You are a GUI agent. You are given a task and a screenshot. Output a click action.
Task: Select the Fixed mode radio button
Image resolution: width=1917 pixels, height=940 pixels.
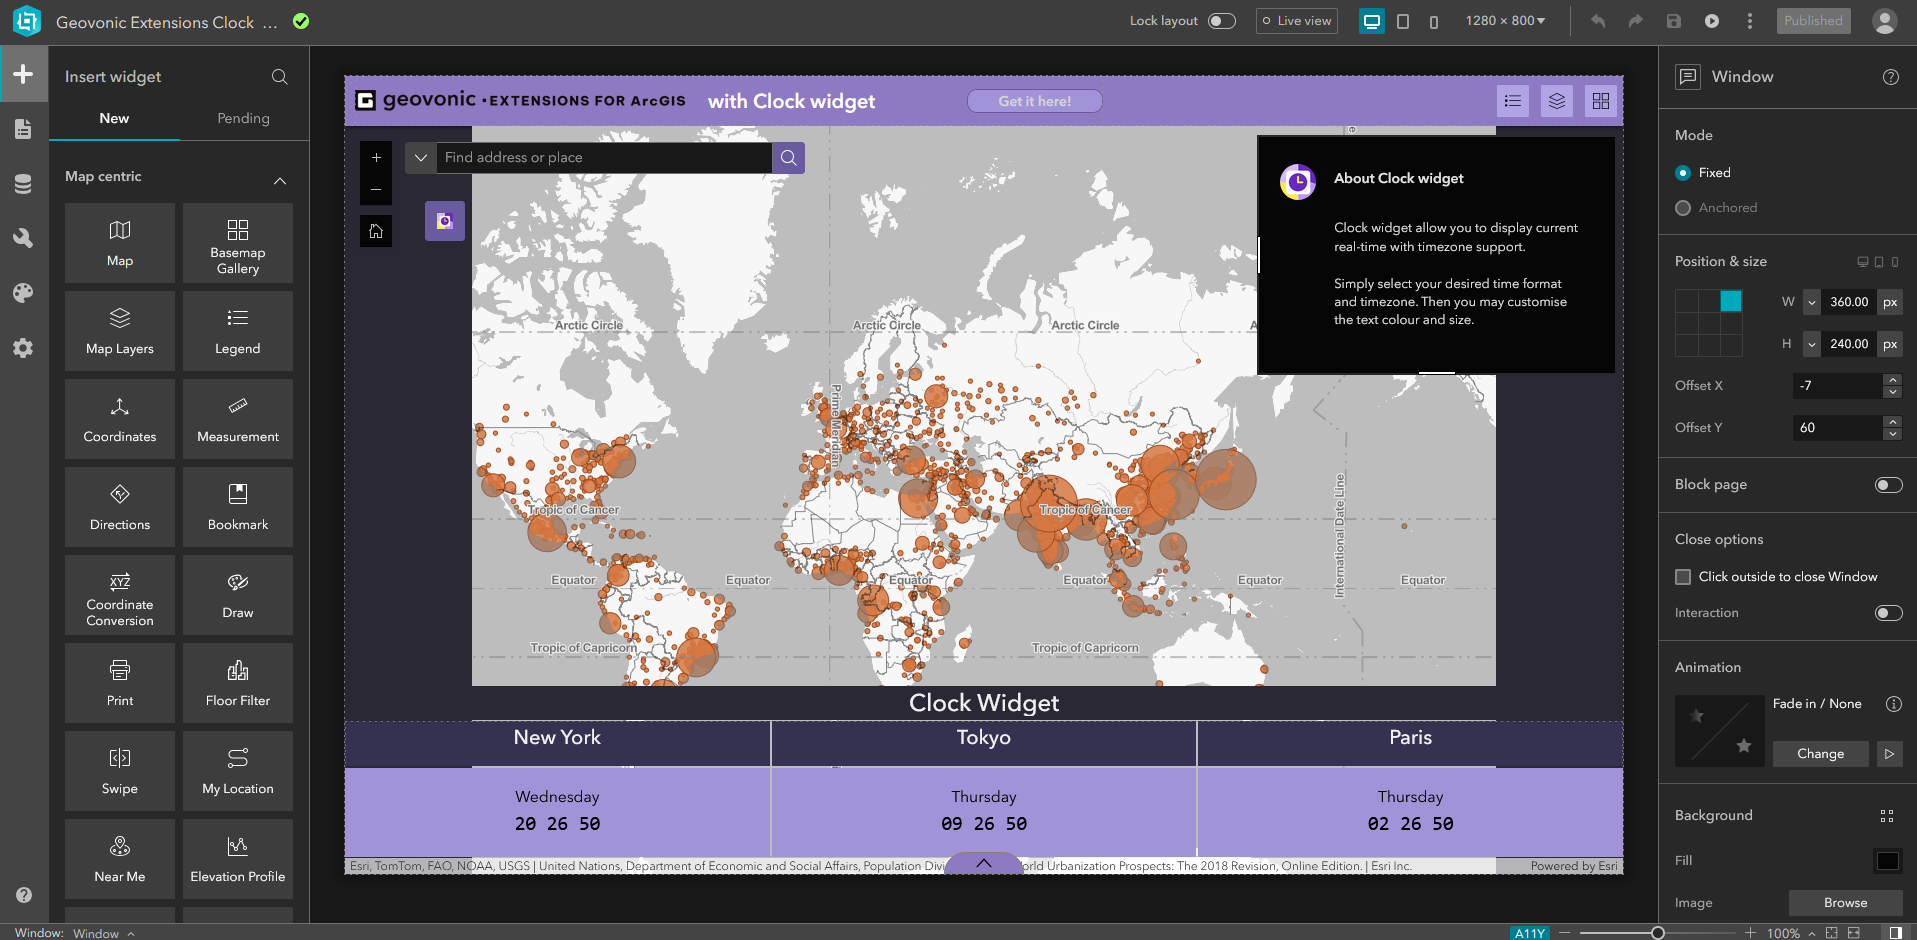1683,173
